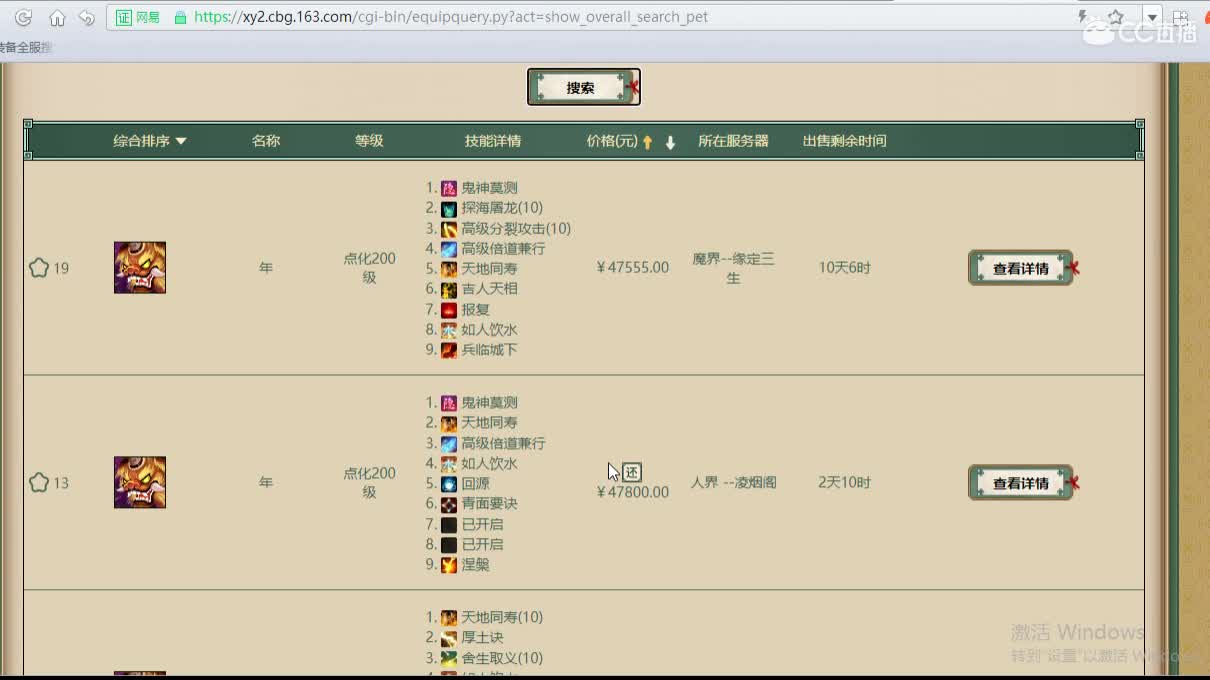Click the 等级 column header
1210x680 pixels.
click(x=369, y=141)
